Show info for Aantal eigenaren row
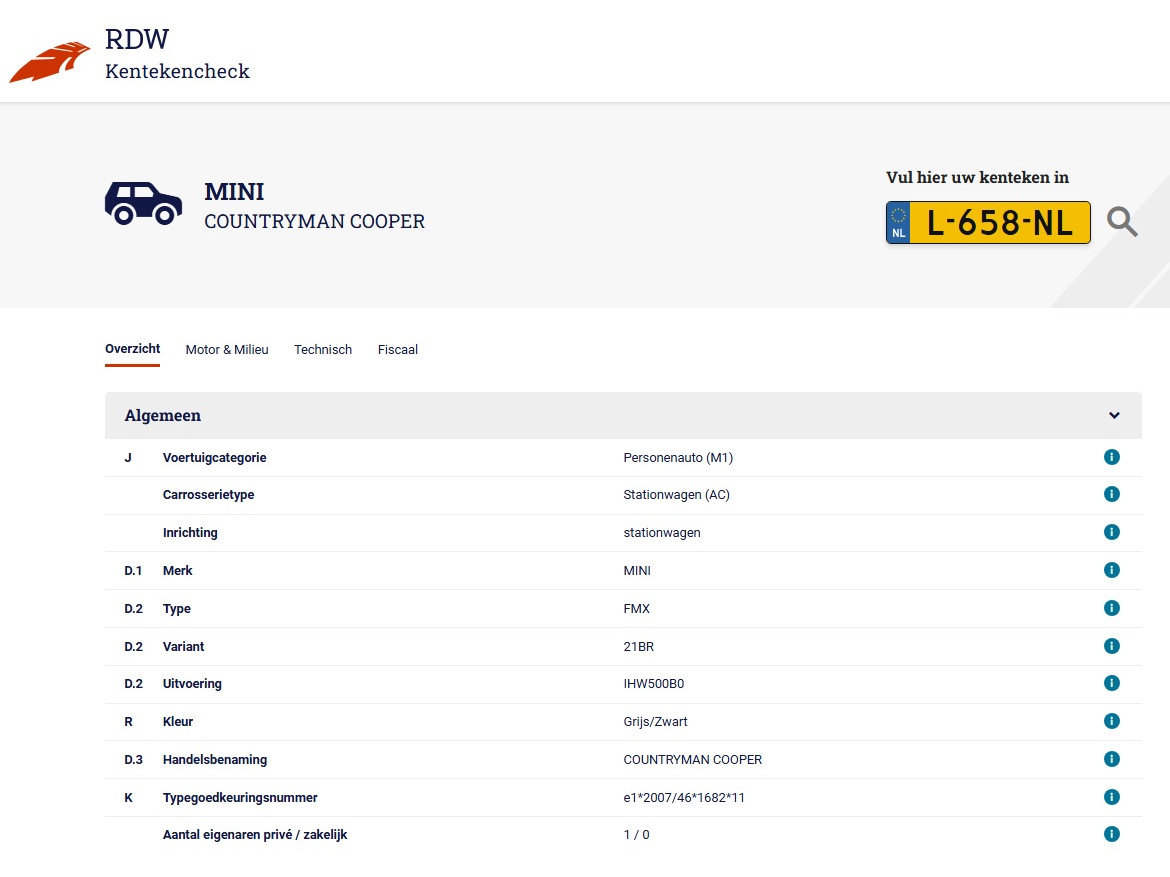This screenshot has width=1170, height=877. [1111, 834]
